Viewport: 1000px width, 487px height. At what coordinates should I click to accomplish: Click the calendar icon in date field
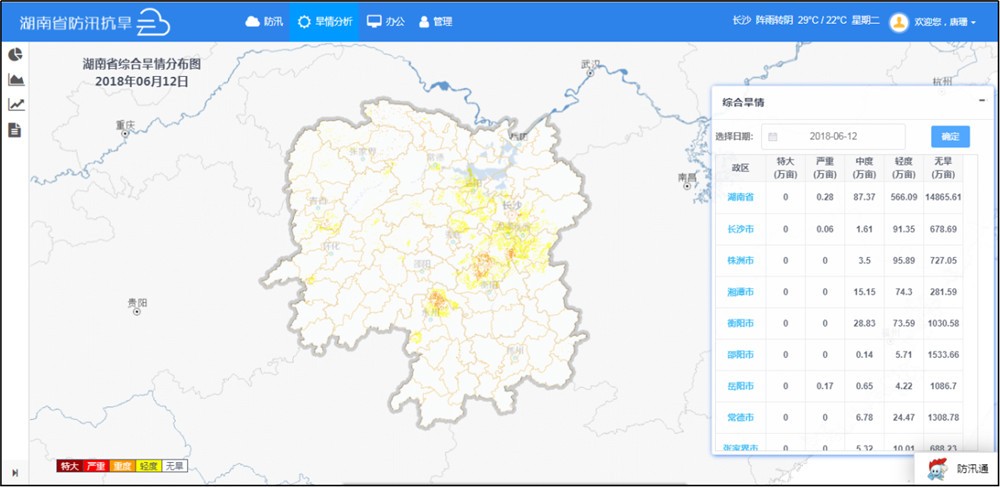[x=773, y=136]
